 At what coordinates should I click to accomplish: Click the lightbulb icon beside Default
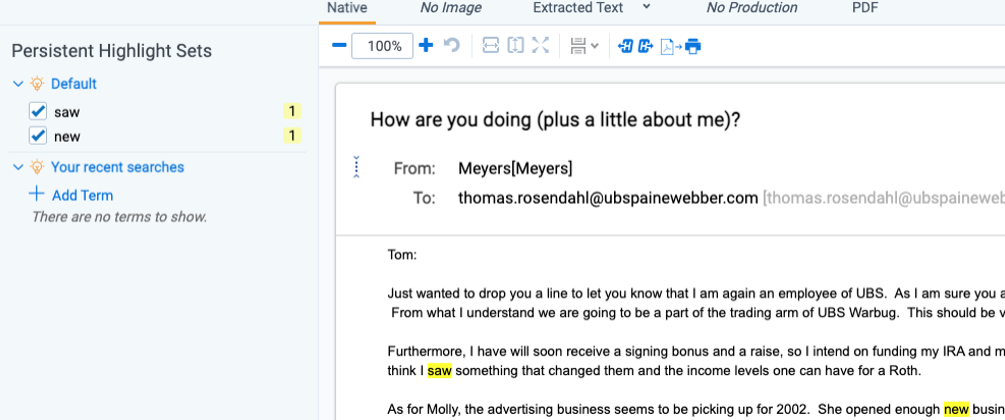click(x=37, y=83)
